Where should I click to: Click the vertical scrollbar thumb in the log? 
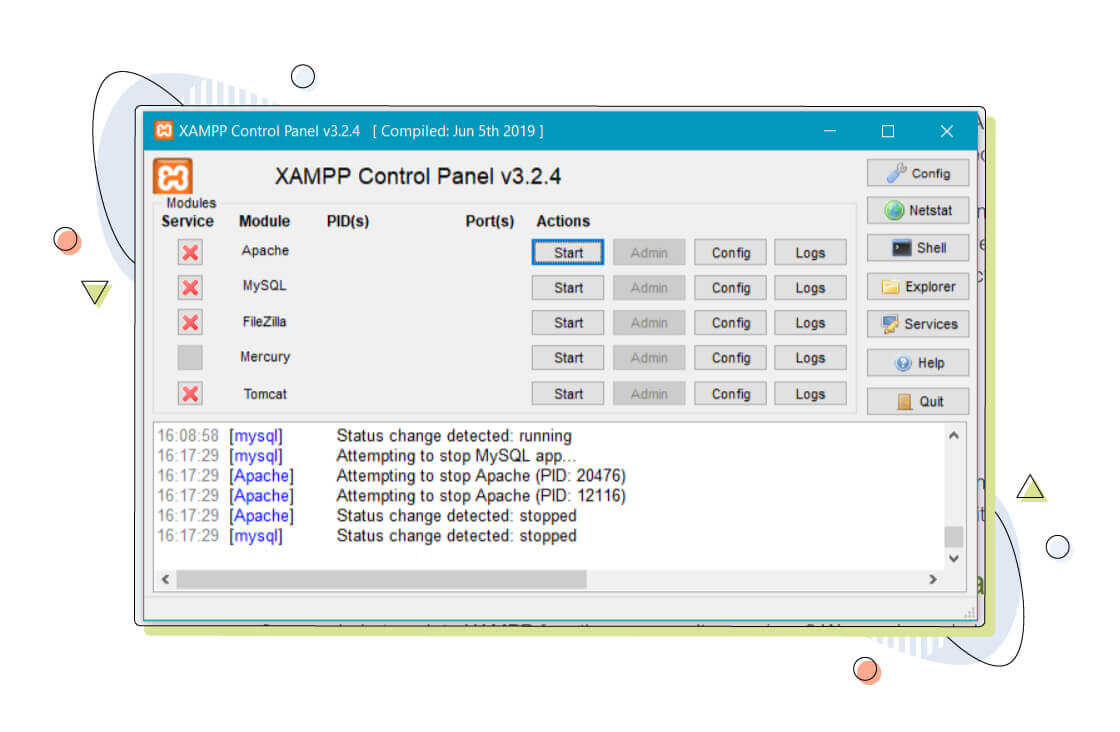[954, 536]
